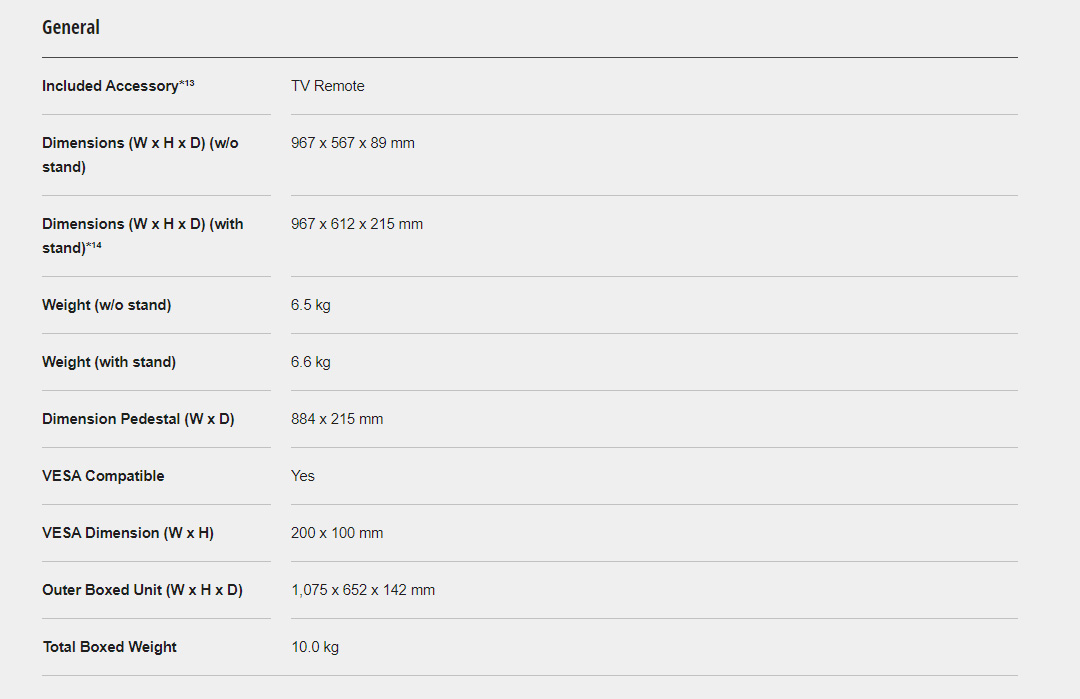Open footnote 13 next to Included Accessory
The width and height of the screenshot is (1080, 699).
coord(187,84)
